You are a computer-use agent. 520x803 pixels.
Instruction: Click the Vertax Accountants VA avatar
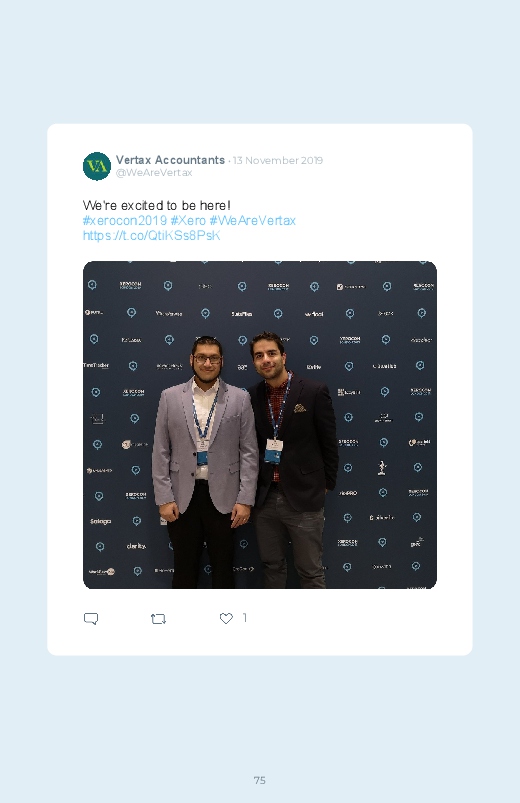[97, 166]
